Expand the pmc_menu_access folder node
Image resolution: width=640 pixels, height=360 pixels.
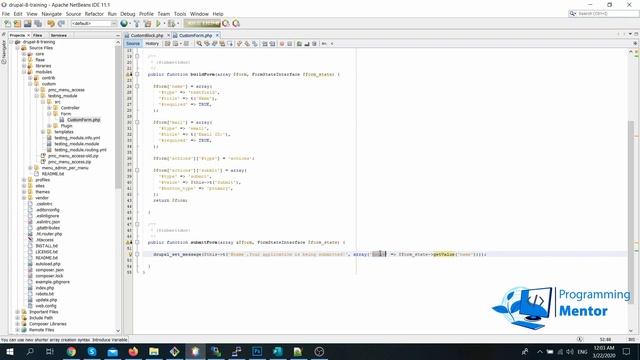(x=36, y=90)
